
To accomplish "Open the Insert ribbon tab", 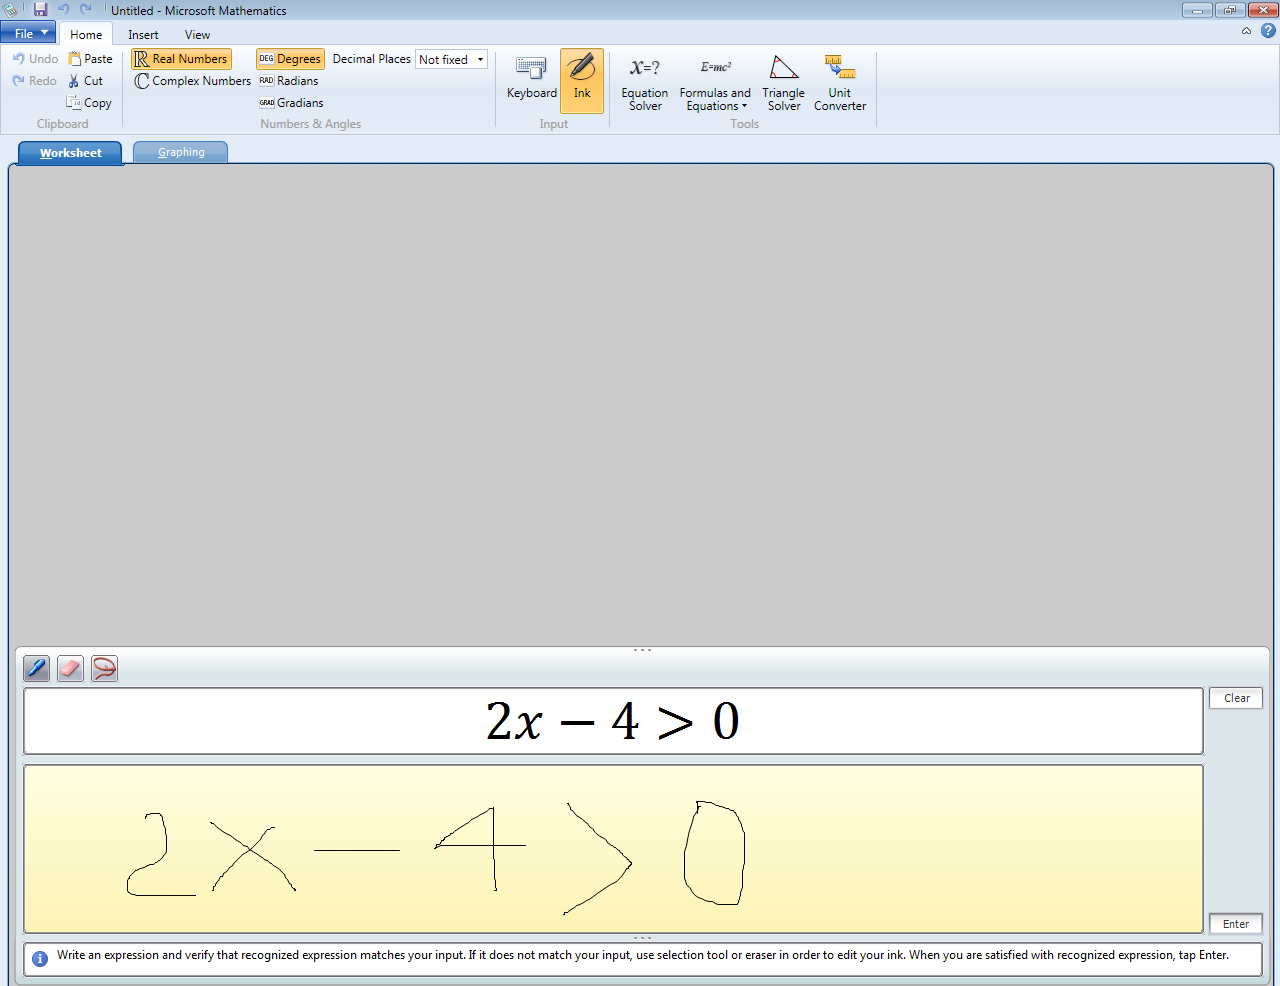I will (143, 34).
